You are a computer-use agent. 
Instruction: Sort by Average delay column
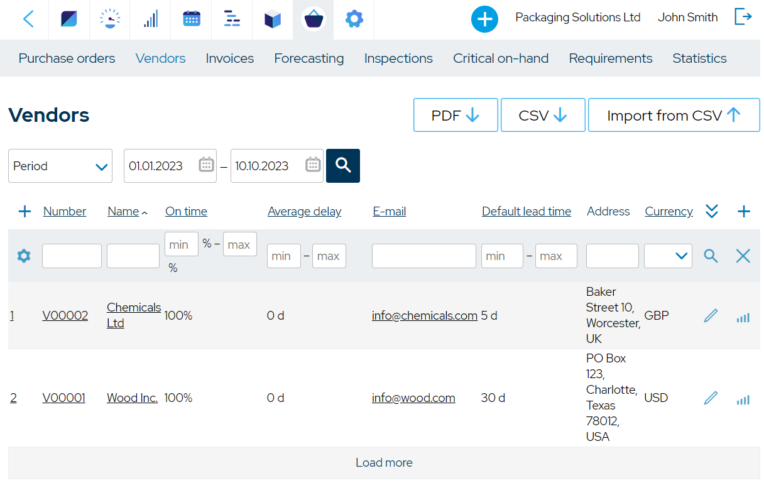[x=304, y=212]
